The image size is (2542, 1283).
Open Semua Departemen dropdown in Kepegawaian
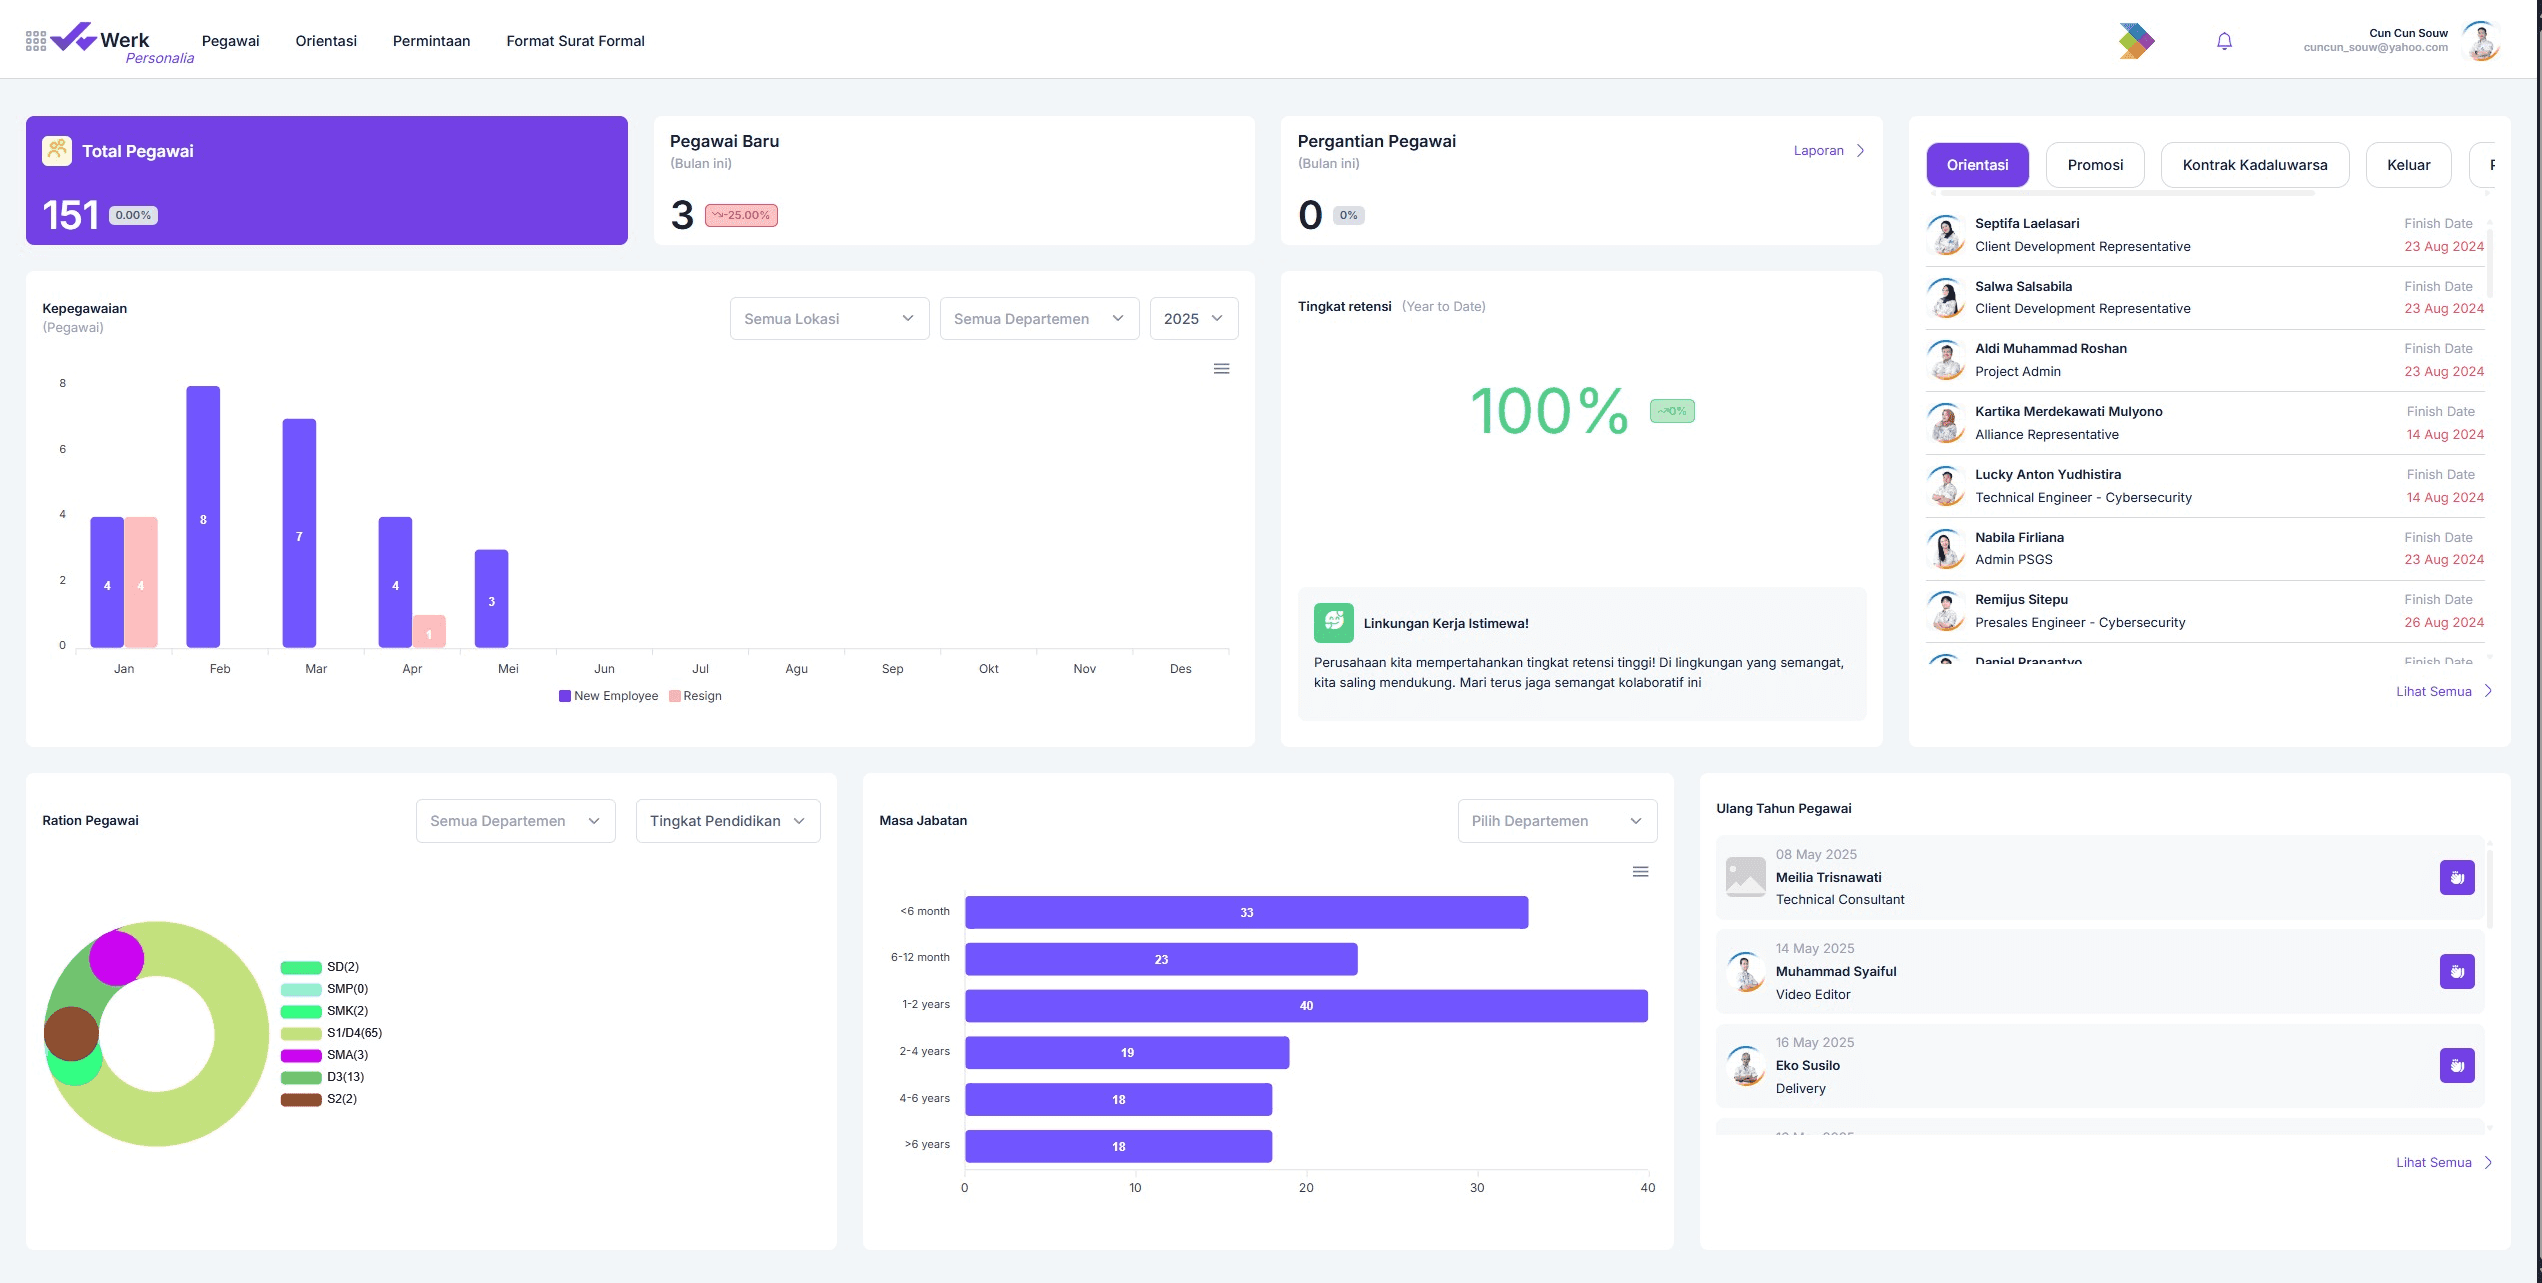click(1039, 319)
